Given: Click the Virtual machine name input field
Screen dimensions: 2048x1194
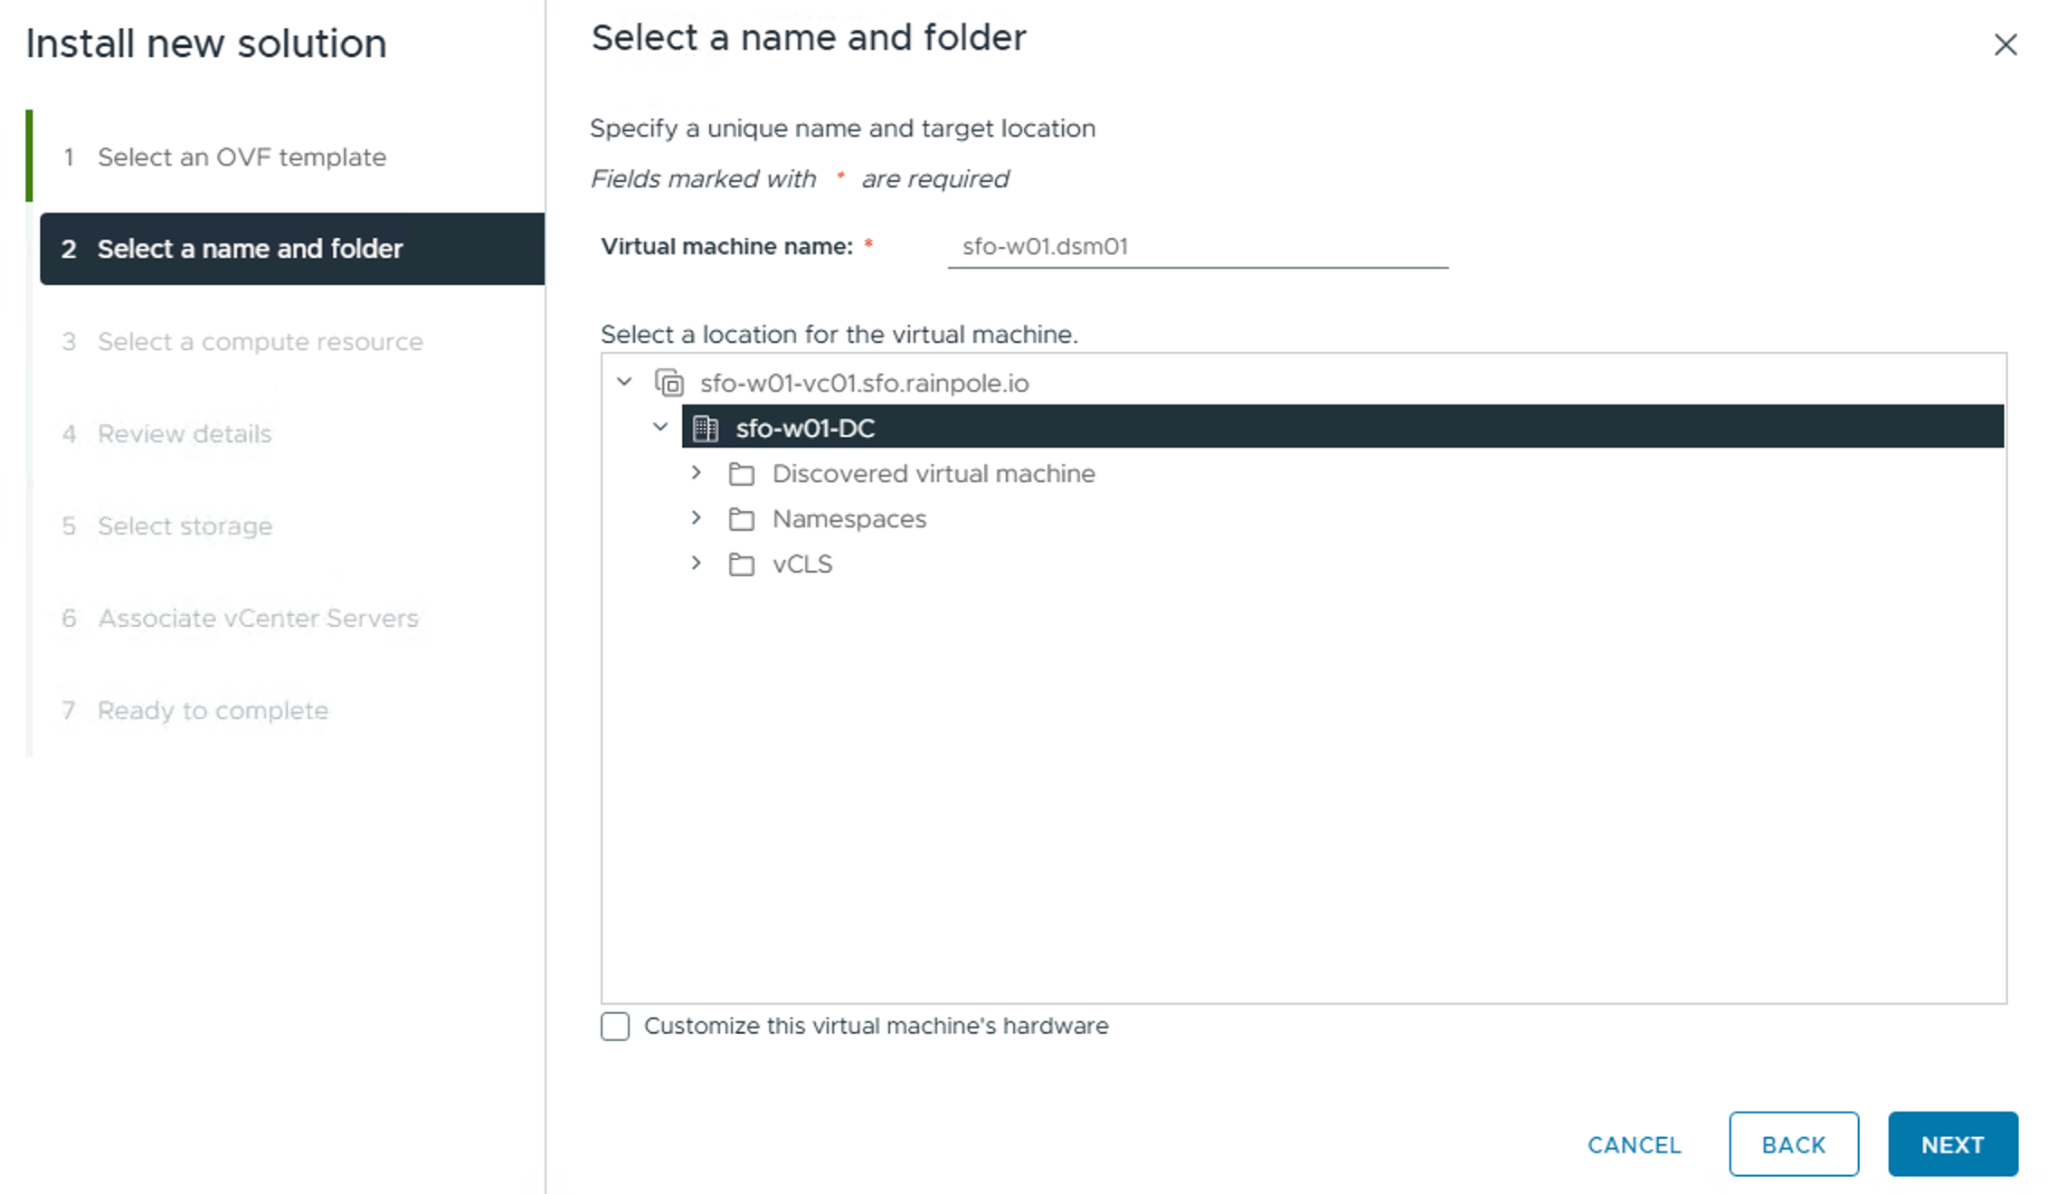Looking at the screenshot, I should point(1197,247).
